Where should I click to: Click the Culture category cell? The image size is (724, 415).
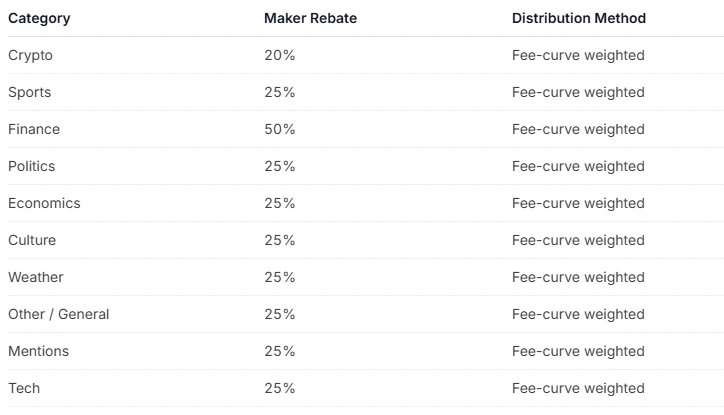click(x=32, y=240)
